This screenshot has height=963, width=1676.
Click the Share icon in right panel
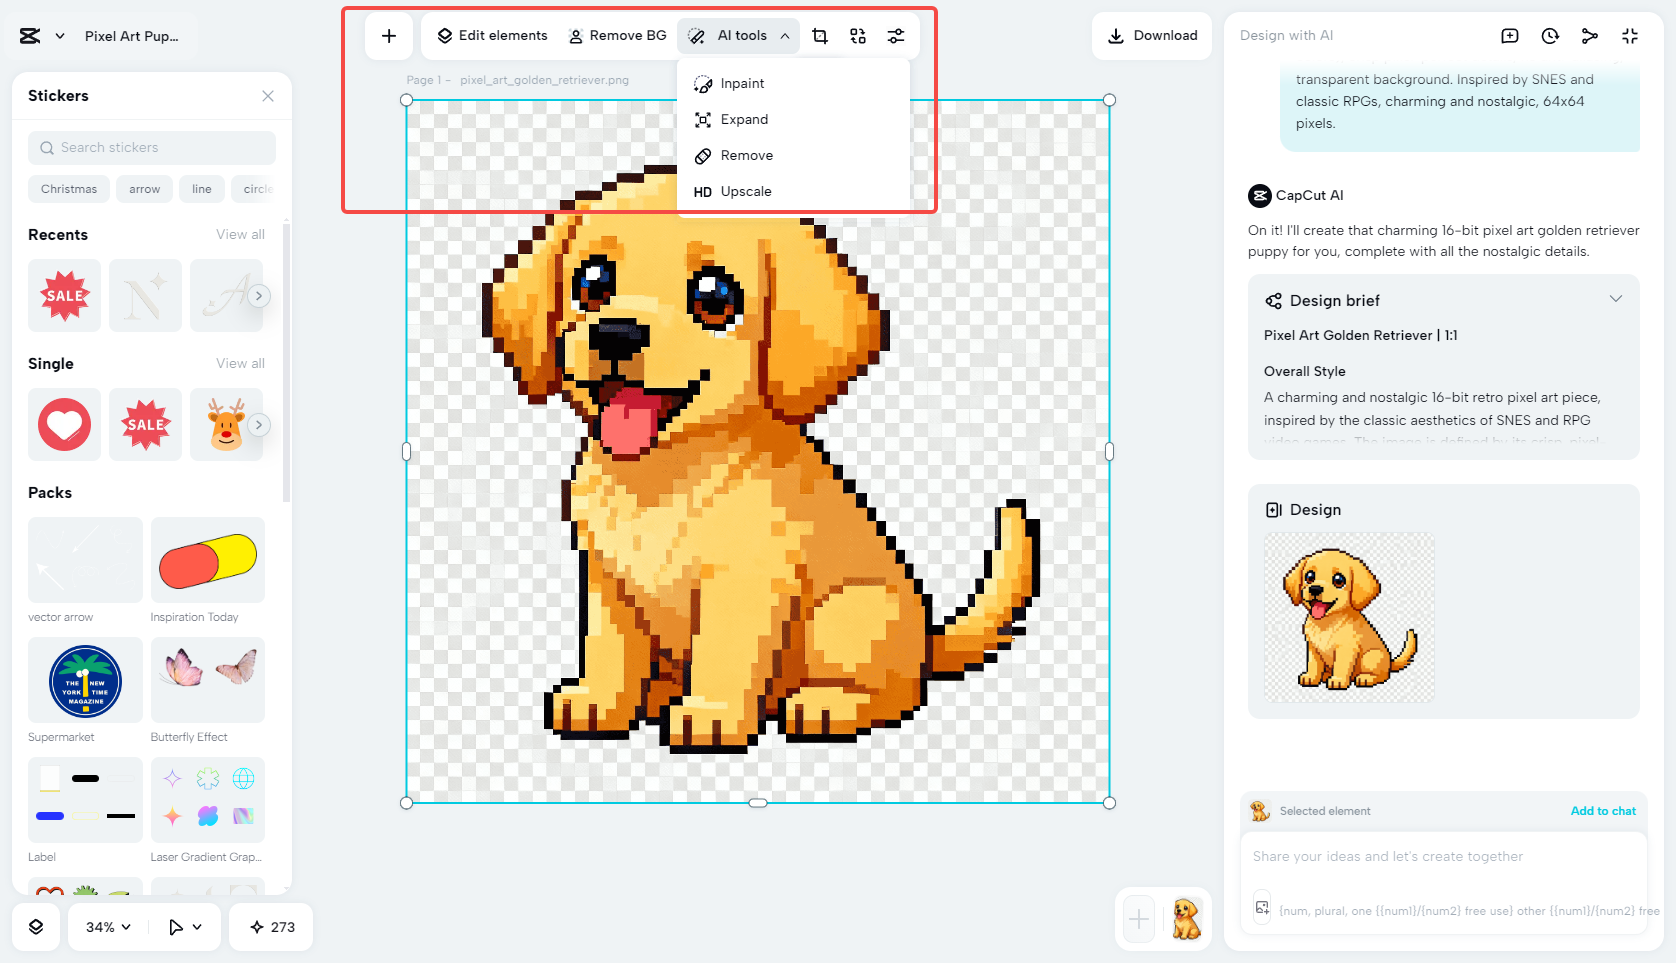1590,35
